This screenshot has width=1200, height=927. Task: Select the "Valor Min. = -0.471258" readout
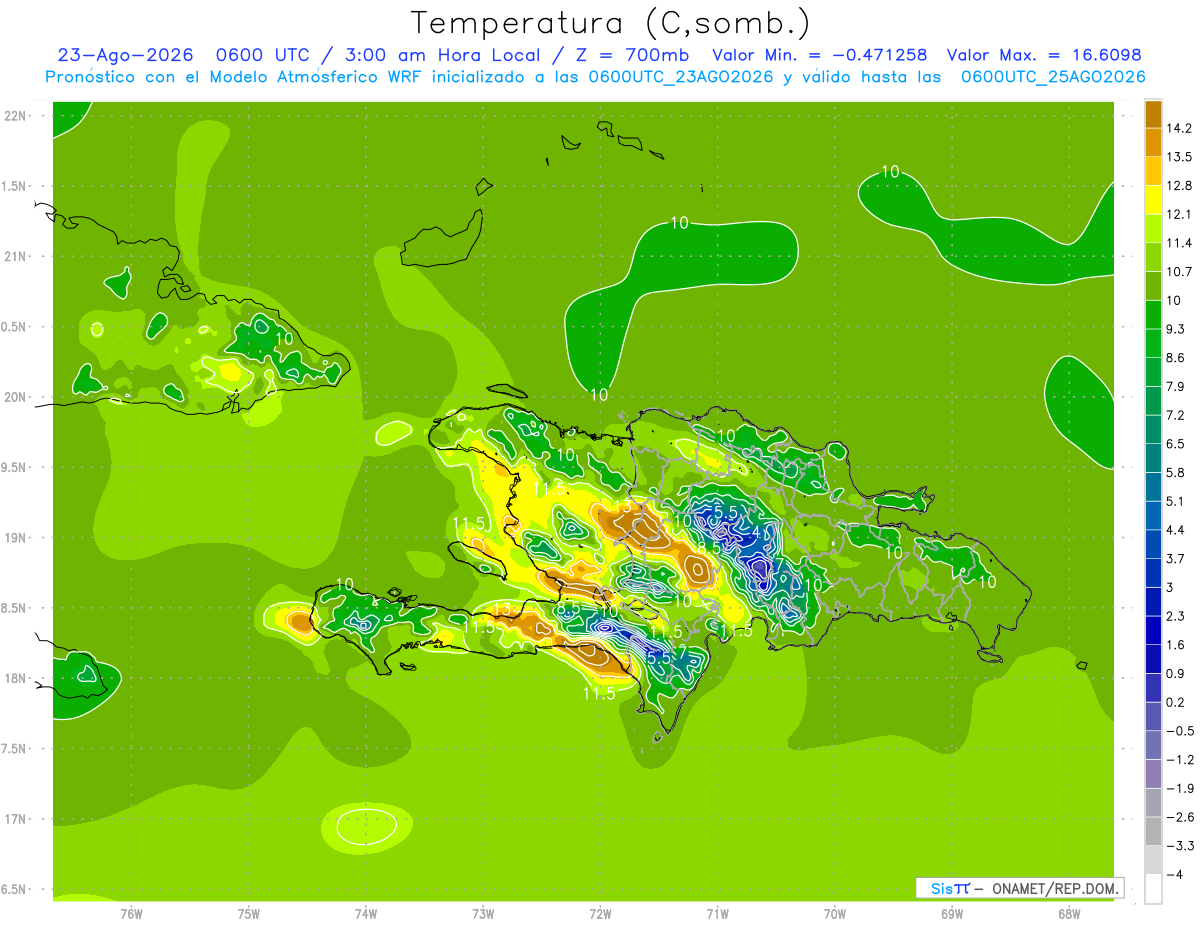pos(819,55)
